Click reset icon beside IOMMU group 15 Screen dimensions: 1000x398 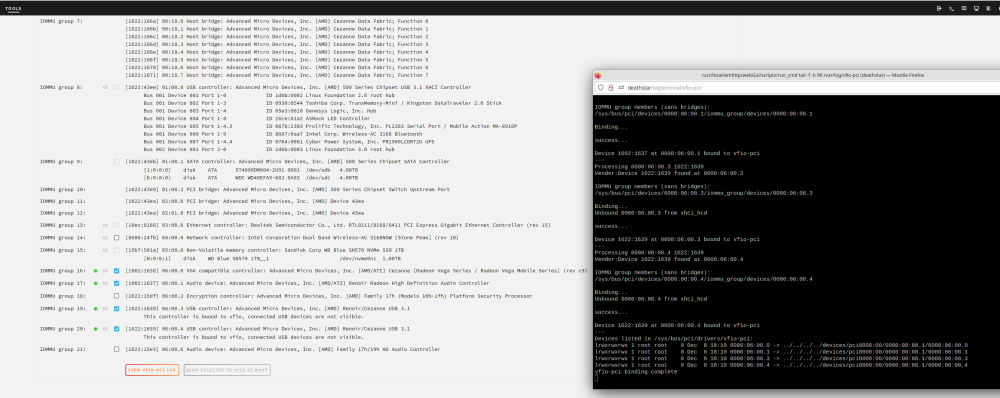click(x=105, y=250)
